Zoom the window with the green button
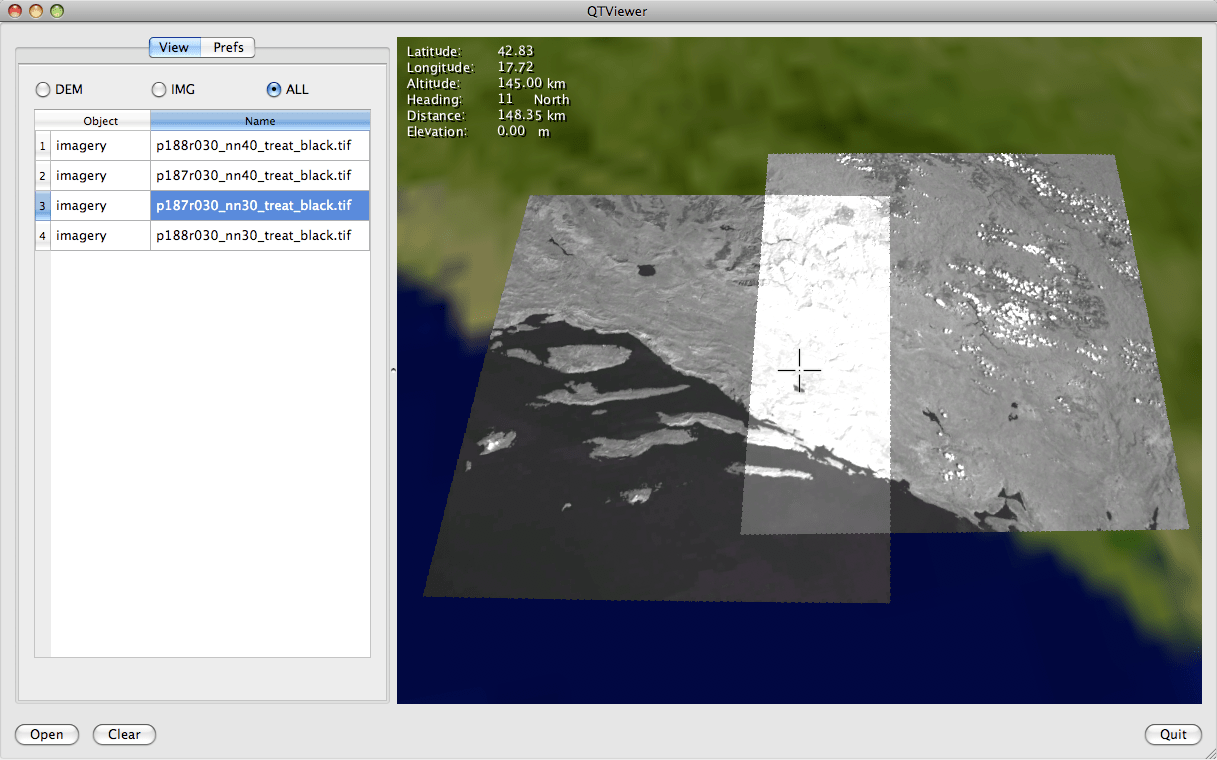1217x760 pixels. coord(57,11)
